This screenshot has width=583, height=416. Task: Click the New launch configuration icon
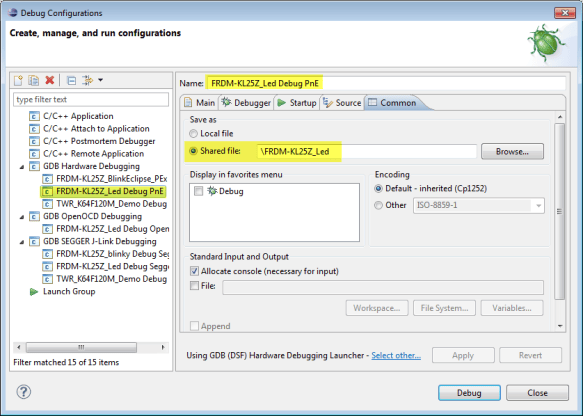click(x=18, y=80)
